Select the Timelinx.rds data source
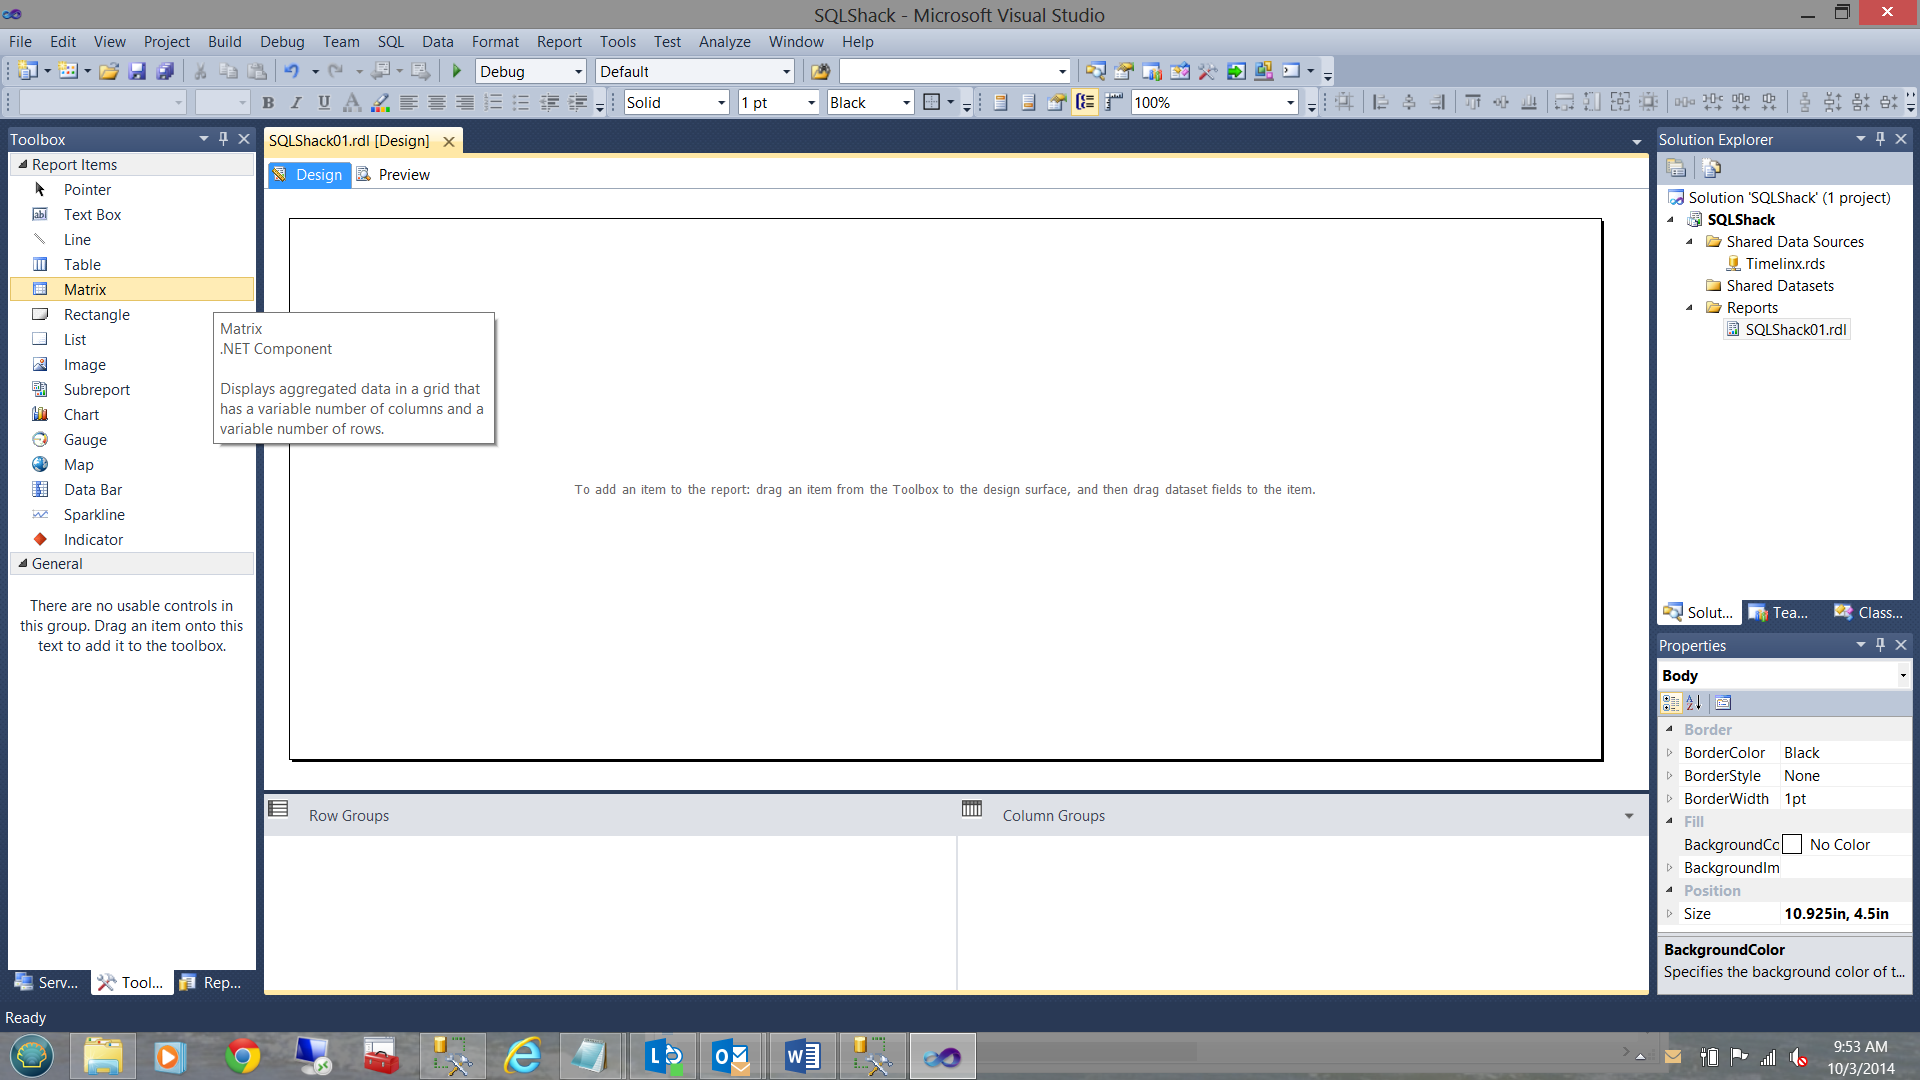The width and height of the screenshot is (1920, 1080). [1784, 263]
